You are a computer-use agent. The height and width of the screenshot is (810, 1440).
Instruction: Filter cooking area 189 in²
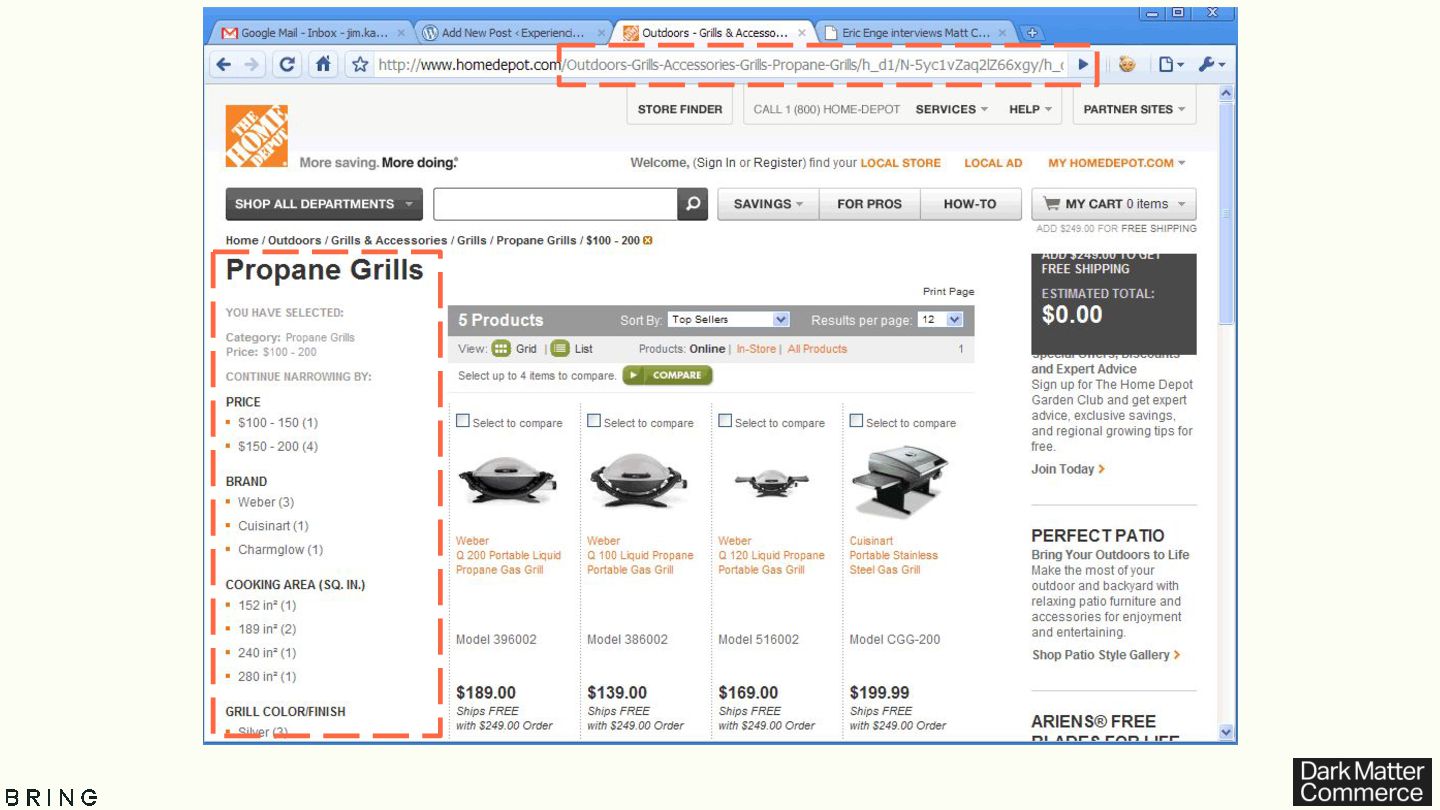click(x=267, y=629)
